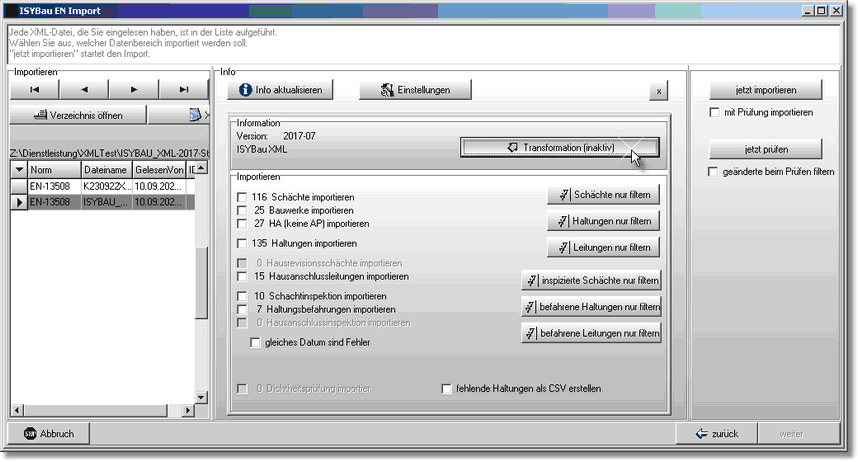
Task: Click befahrene Leitungen nur filtern
Action: click(x=592, y=333)
